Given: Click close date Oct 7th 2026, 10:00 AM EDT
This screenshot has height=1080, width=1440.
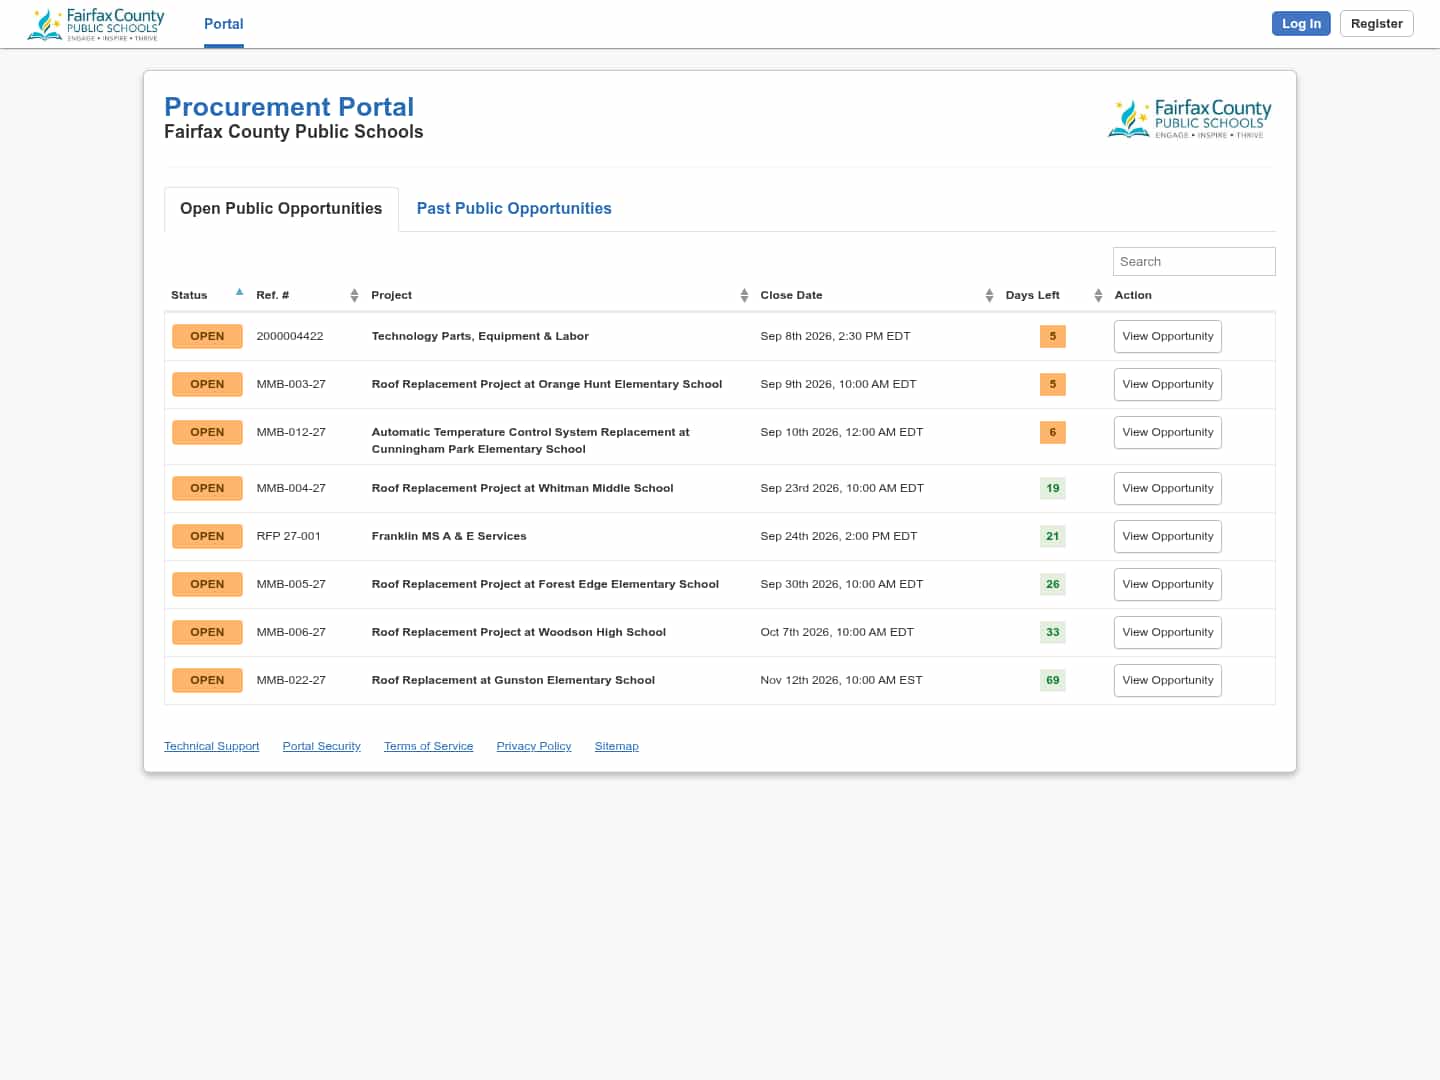Looking at the screenshot, I should [837, 632].
